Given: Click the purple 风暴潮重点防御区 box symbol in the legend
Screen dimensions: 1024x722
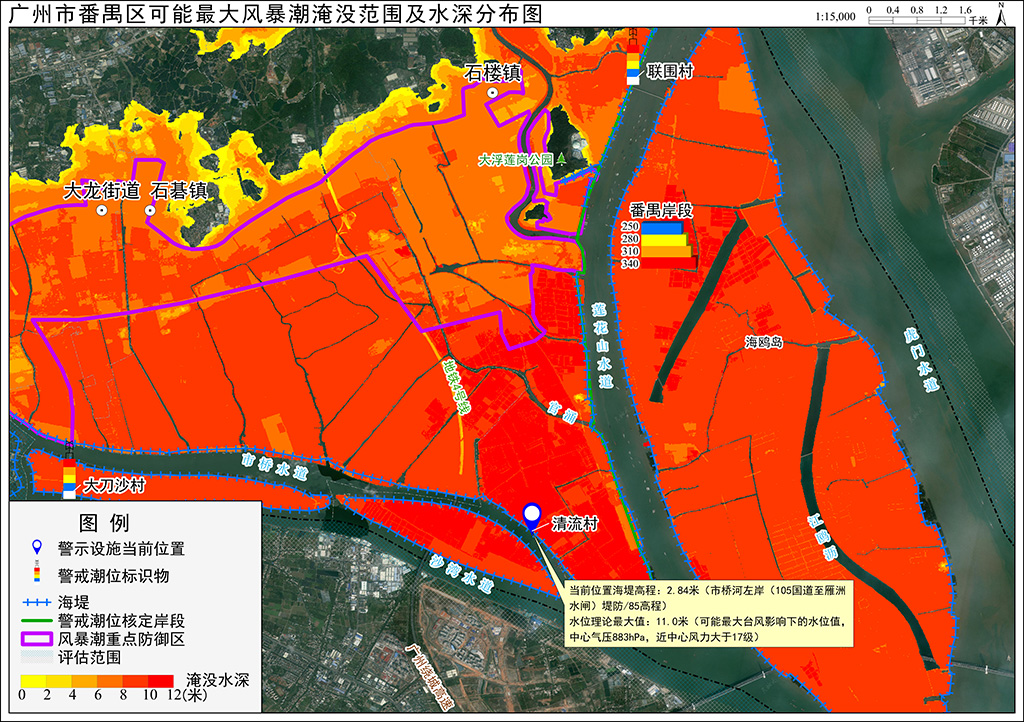Looking at the screenshot, I should tap(37, 638).
